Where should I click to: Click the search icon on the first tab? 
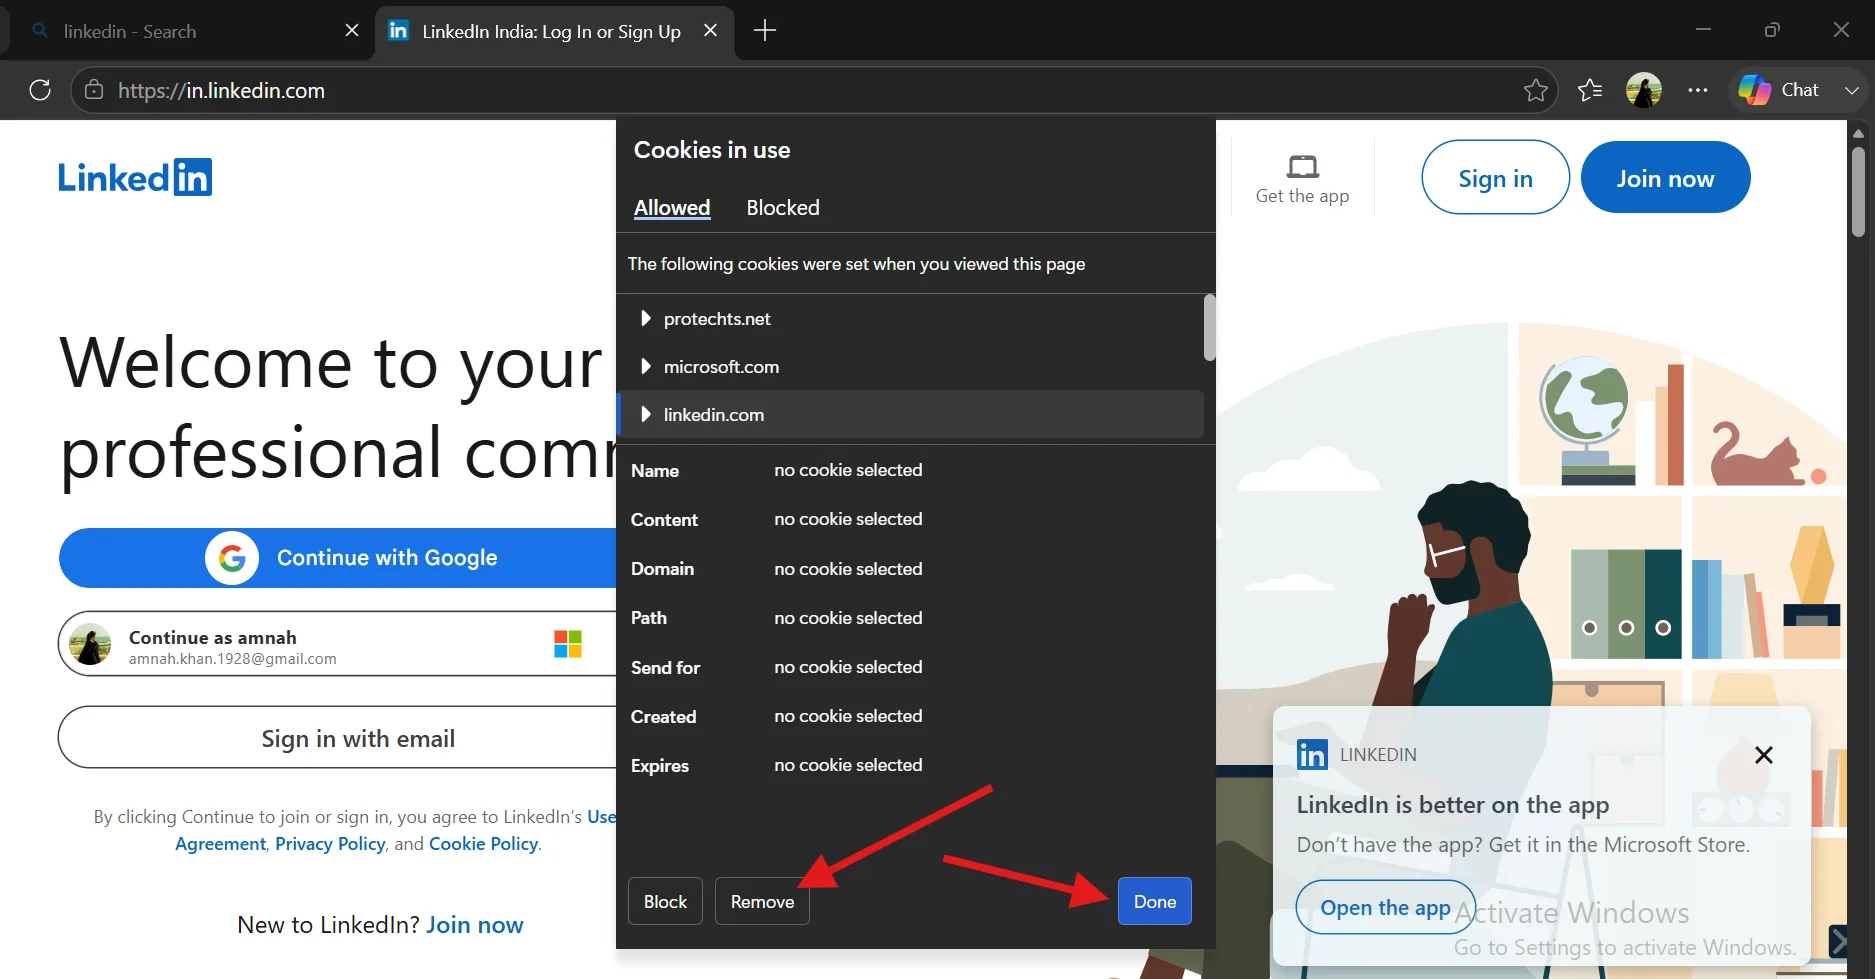pos(40,31)
